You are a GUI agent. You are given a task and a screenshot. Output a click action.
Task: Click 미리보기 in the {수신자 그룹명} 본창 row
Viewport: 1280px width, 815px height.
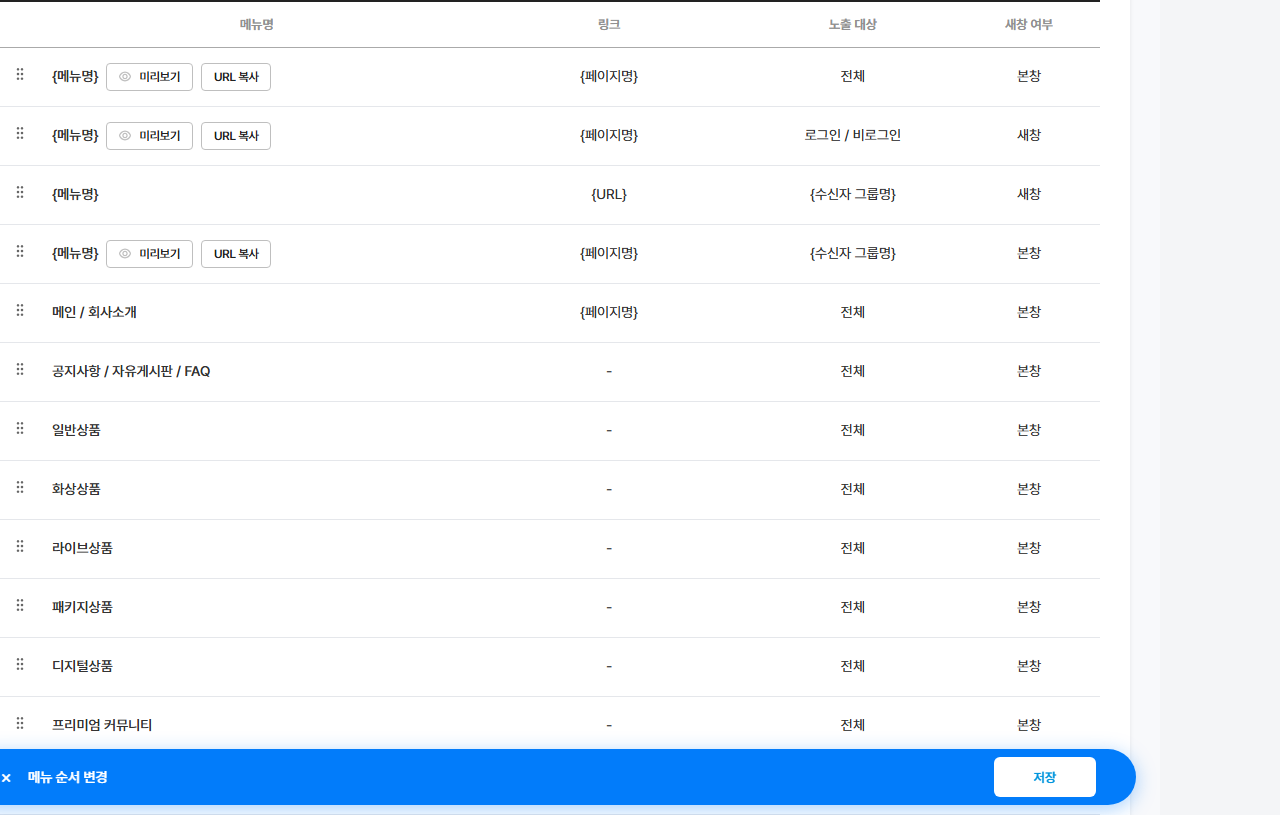click(x=149, y=254)
